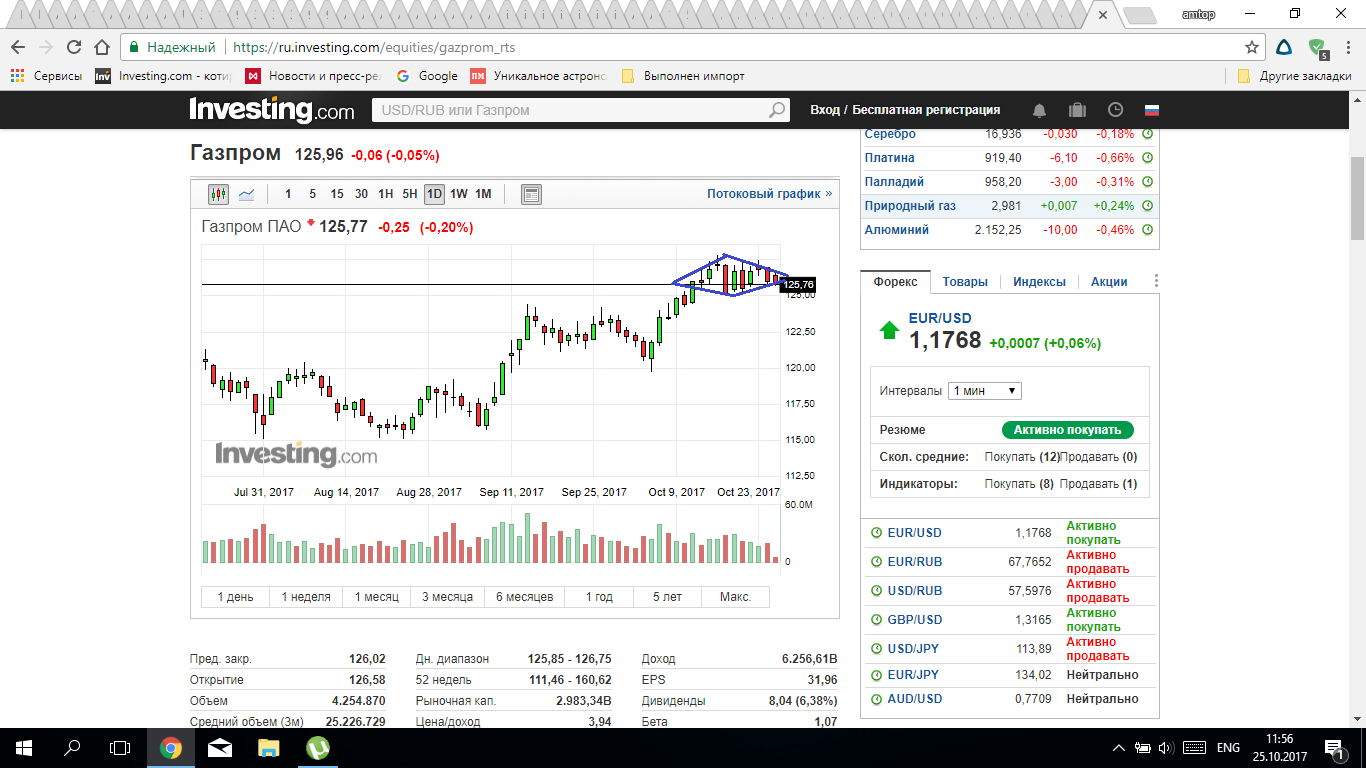The height and width of the screenshot is (768, 1366).
Task: Select 1 неделя chart range
Action: tap(306, 597)
